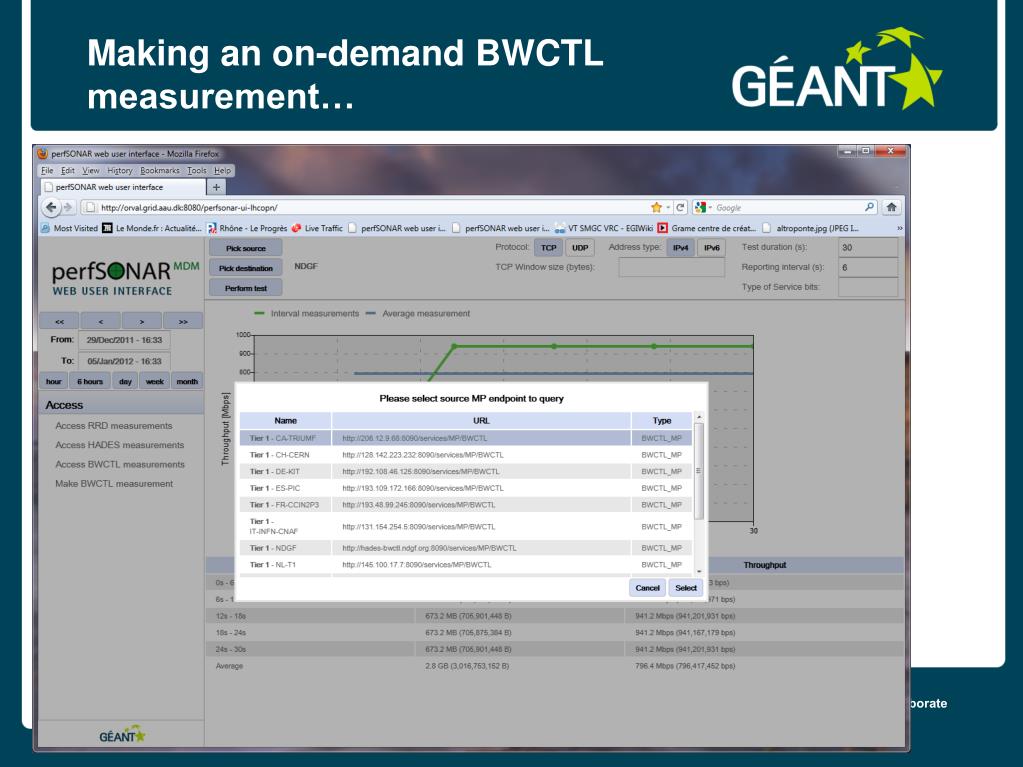Select month time range
The image size is (1023, 767).
(187, 382)
